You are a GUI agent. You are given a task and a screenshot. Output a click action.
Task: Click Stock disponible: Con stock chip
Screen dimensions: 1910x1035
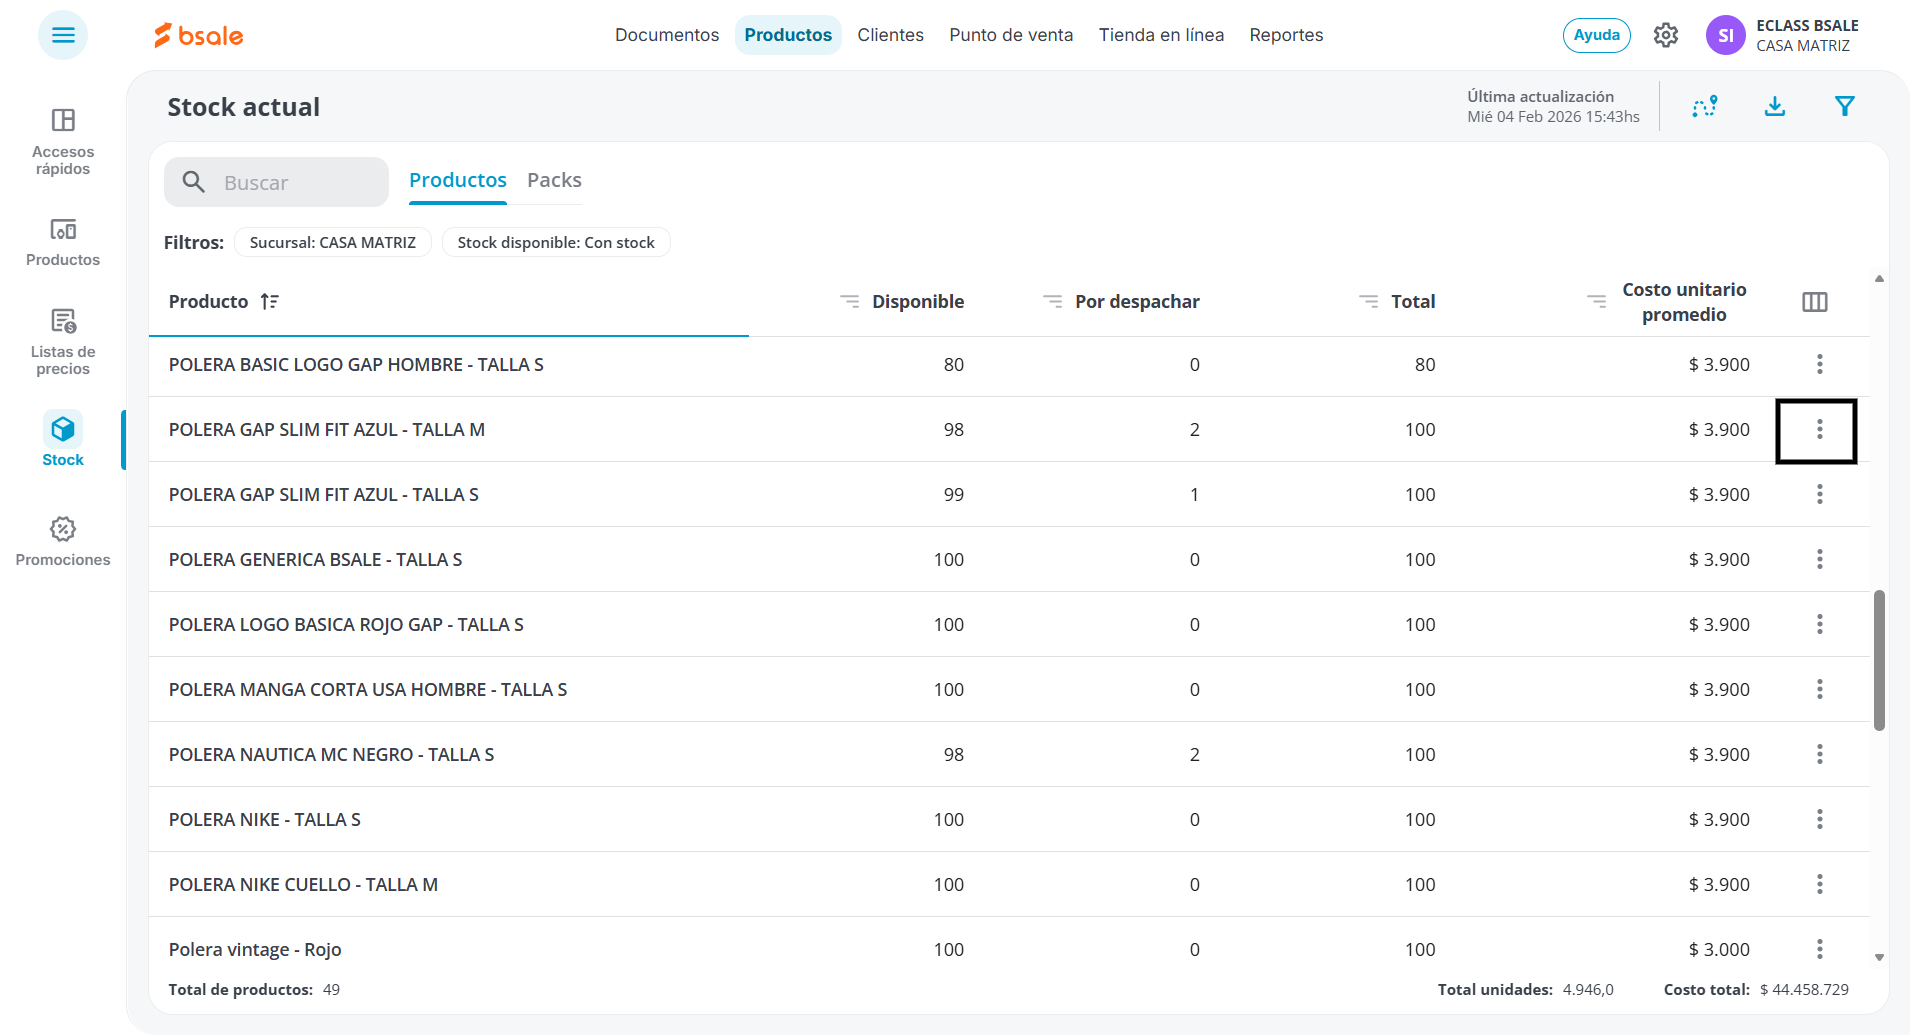[x=556, y=242]
